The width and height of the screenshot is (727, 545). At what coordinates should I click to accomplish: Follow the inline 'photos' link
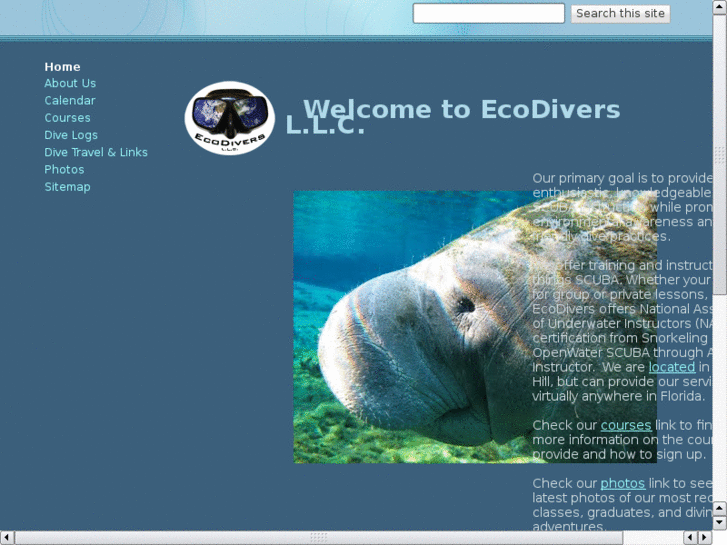coord(622,483)
